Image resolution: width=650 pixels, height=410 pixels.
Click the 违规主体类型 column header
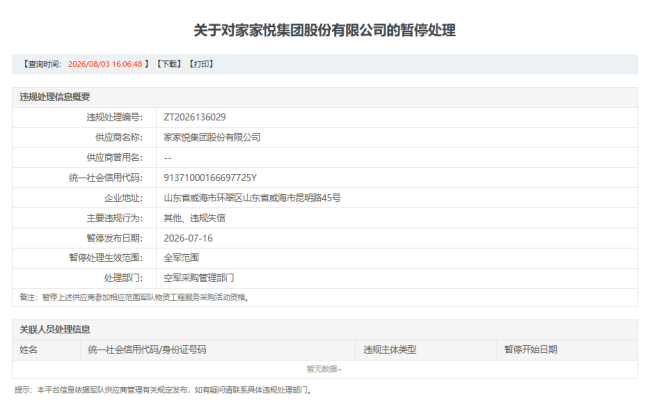(390, 350)
